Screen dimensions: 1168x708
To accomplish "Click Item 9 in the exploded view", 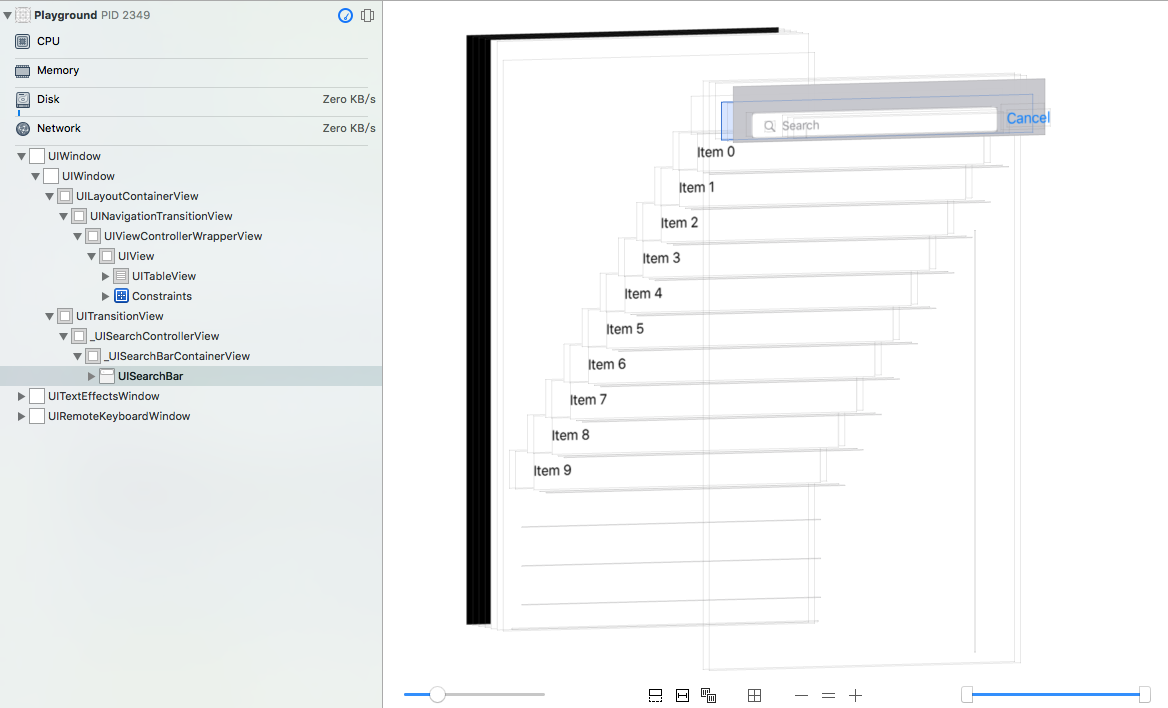I will (x=552, y=471).
